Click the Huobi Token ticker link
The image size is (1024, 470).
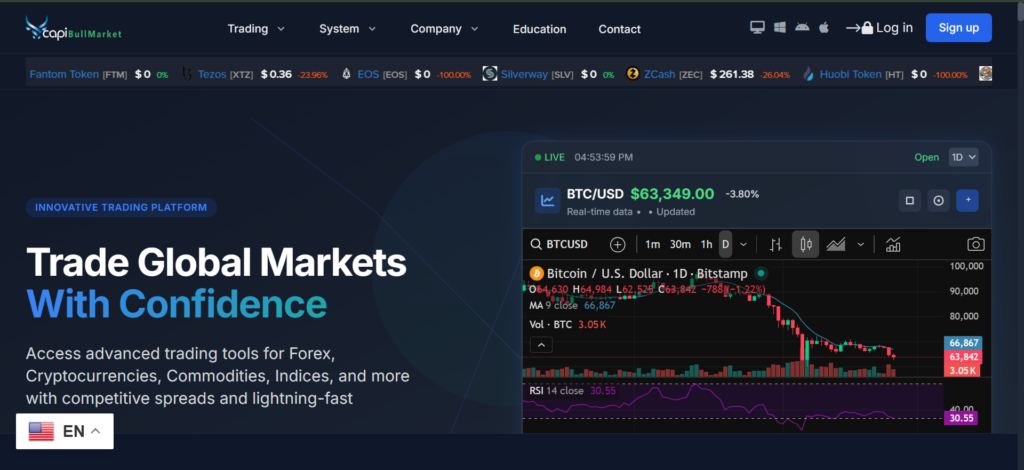[x=851, y=74]
